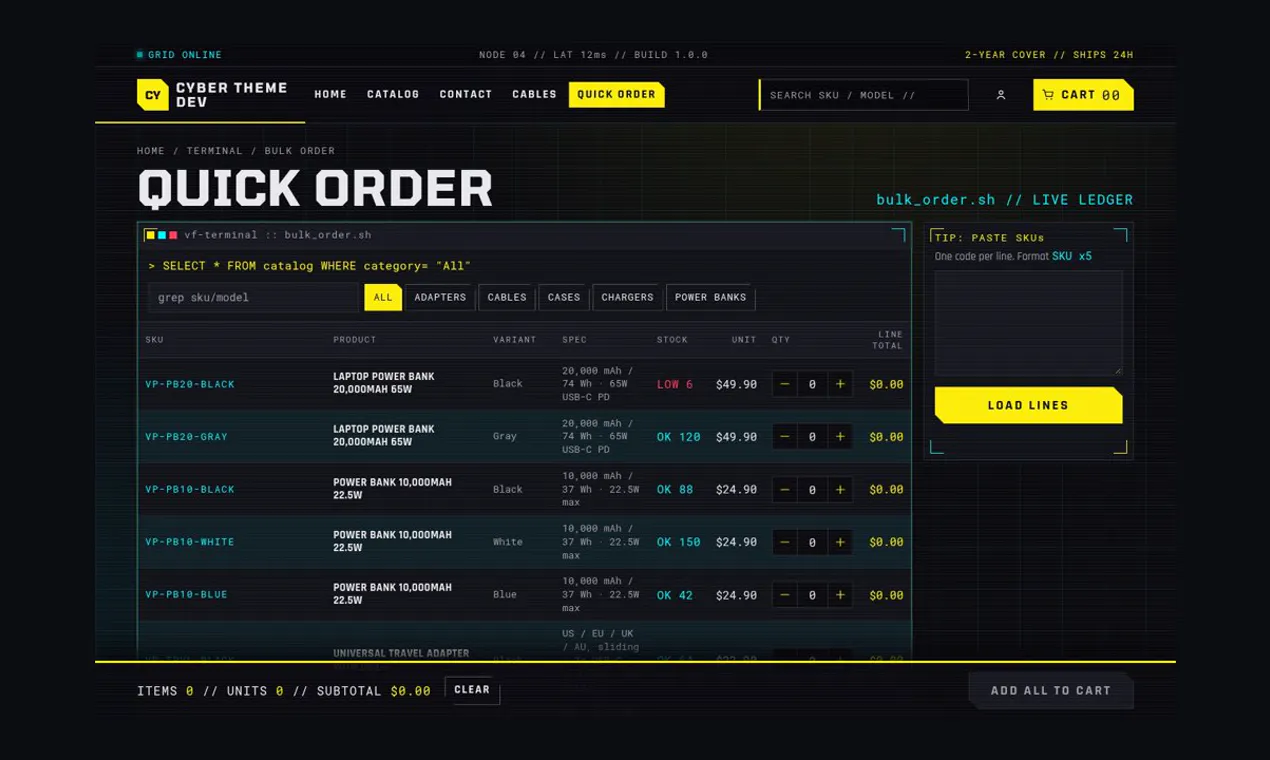The height and width of the screenshot is (760, 1270).
Task: Open the cart button
Action: [x=1083, y=95]
